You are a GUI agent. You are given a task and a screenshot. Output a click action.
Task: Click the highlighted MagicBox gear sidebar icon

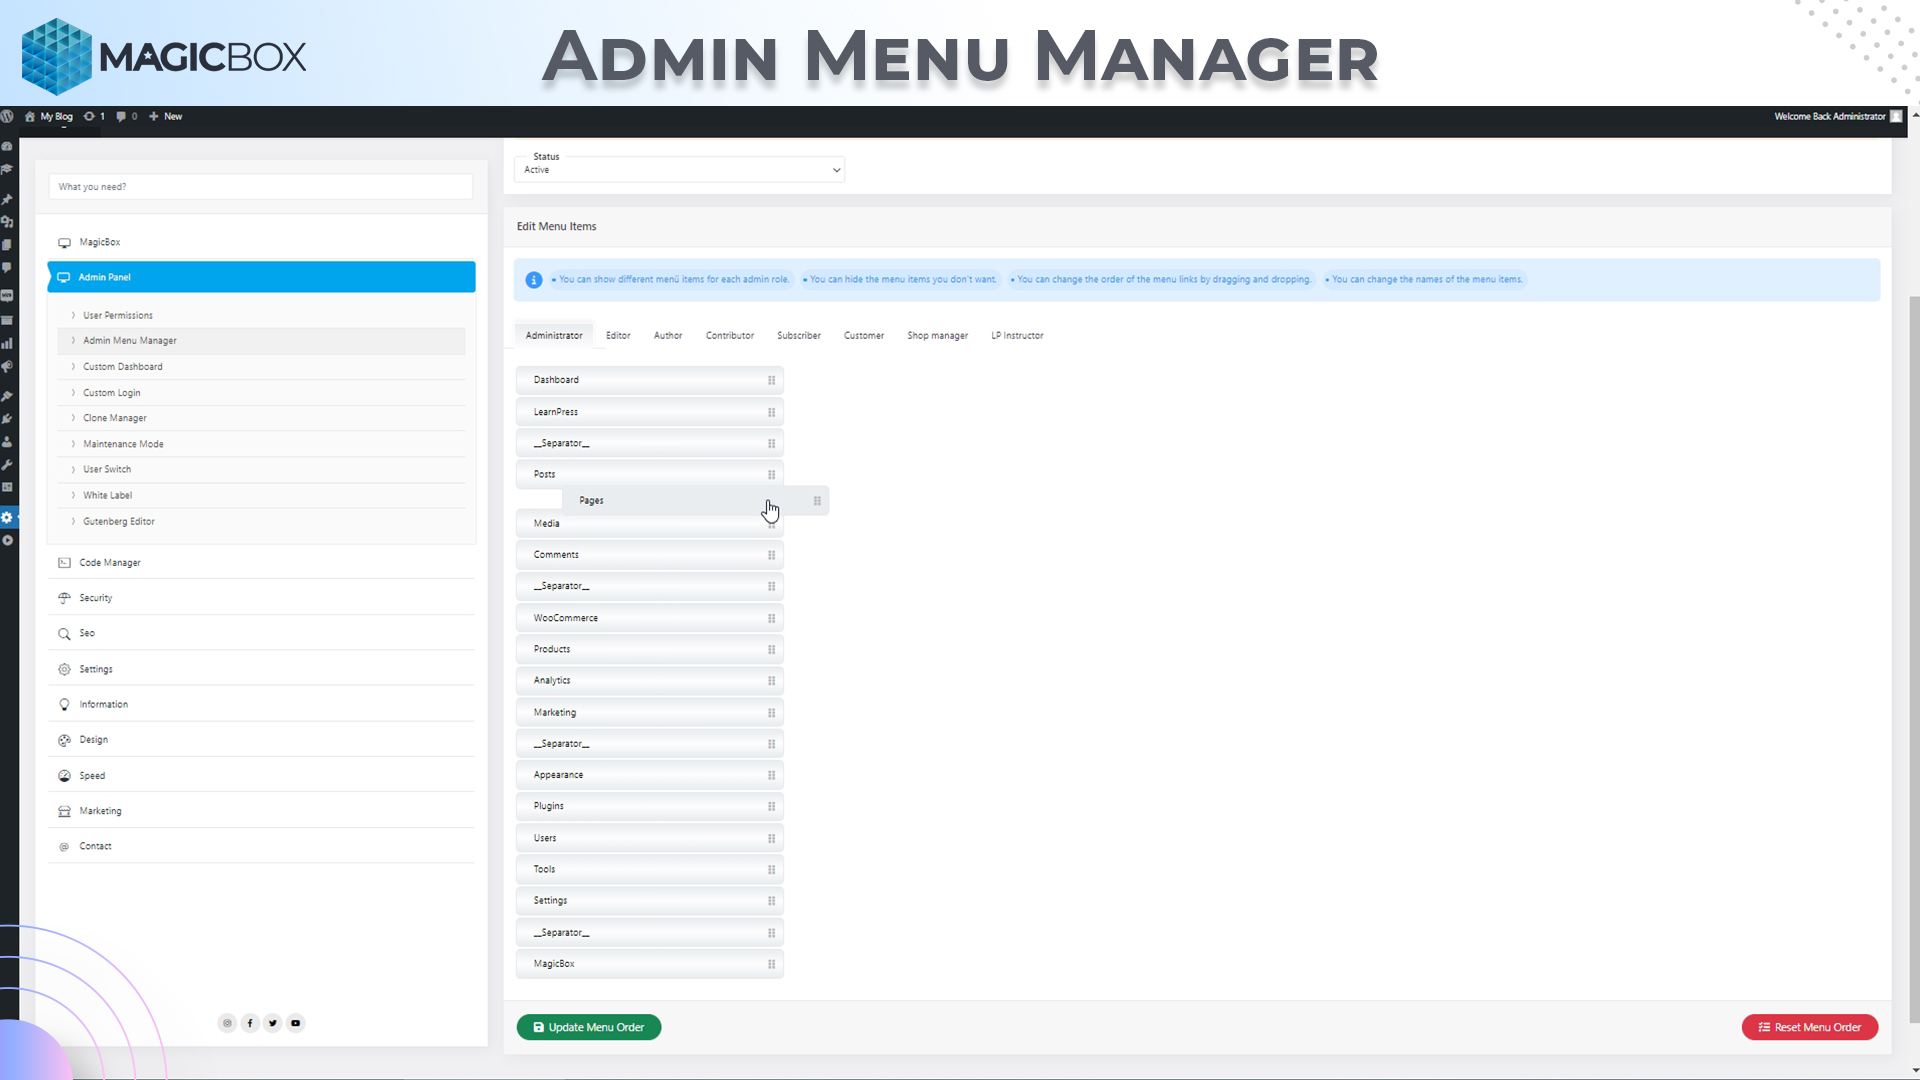click(x=7, y=518)
